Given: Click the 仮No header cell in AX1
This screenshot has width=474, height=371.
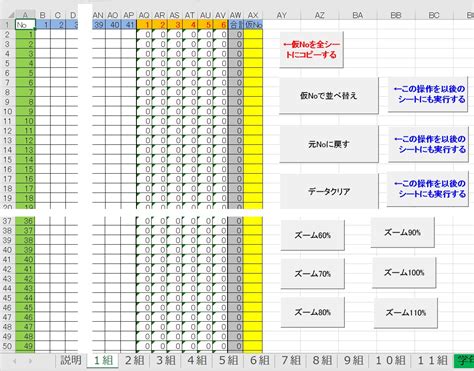Looking at the screenshot, I should point(253,25).
